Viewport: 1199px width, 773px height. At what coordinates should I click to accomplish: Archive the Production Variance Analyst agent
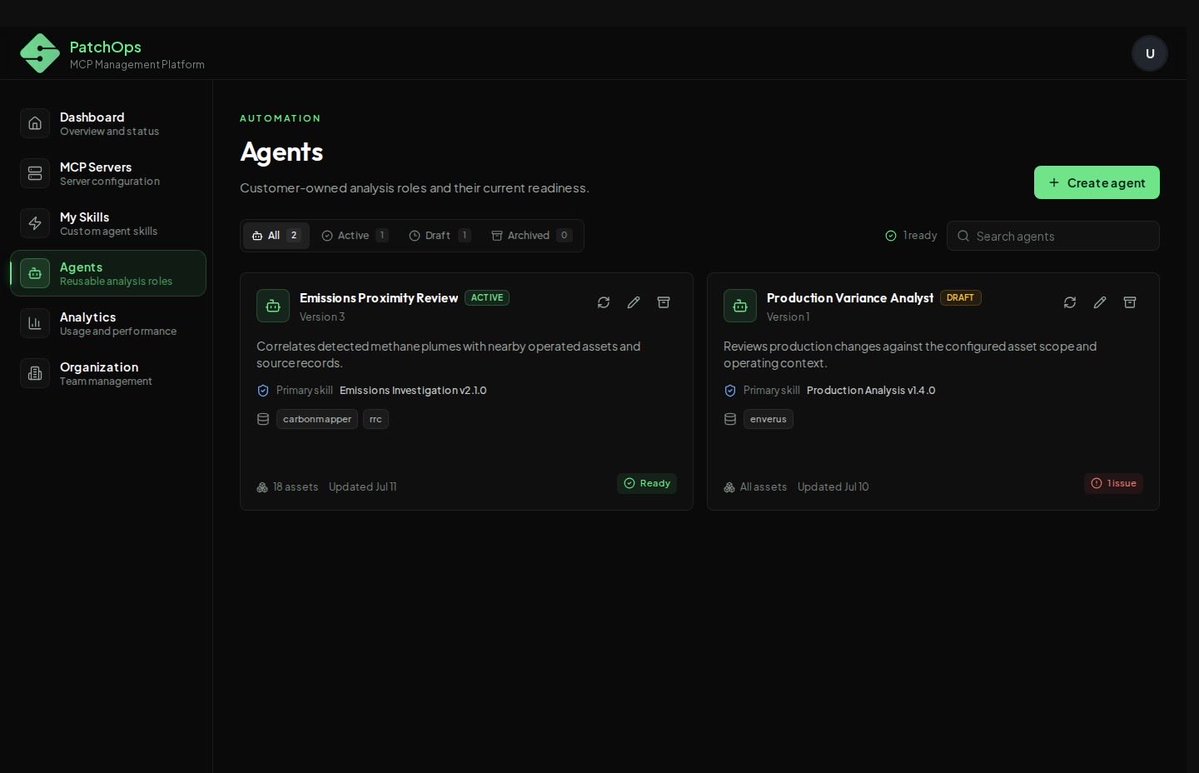tap(1129, 303)
